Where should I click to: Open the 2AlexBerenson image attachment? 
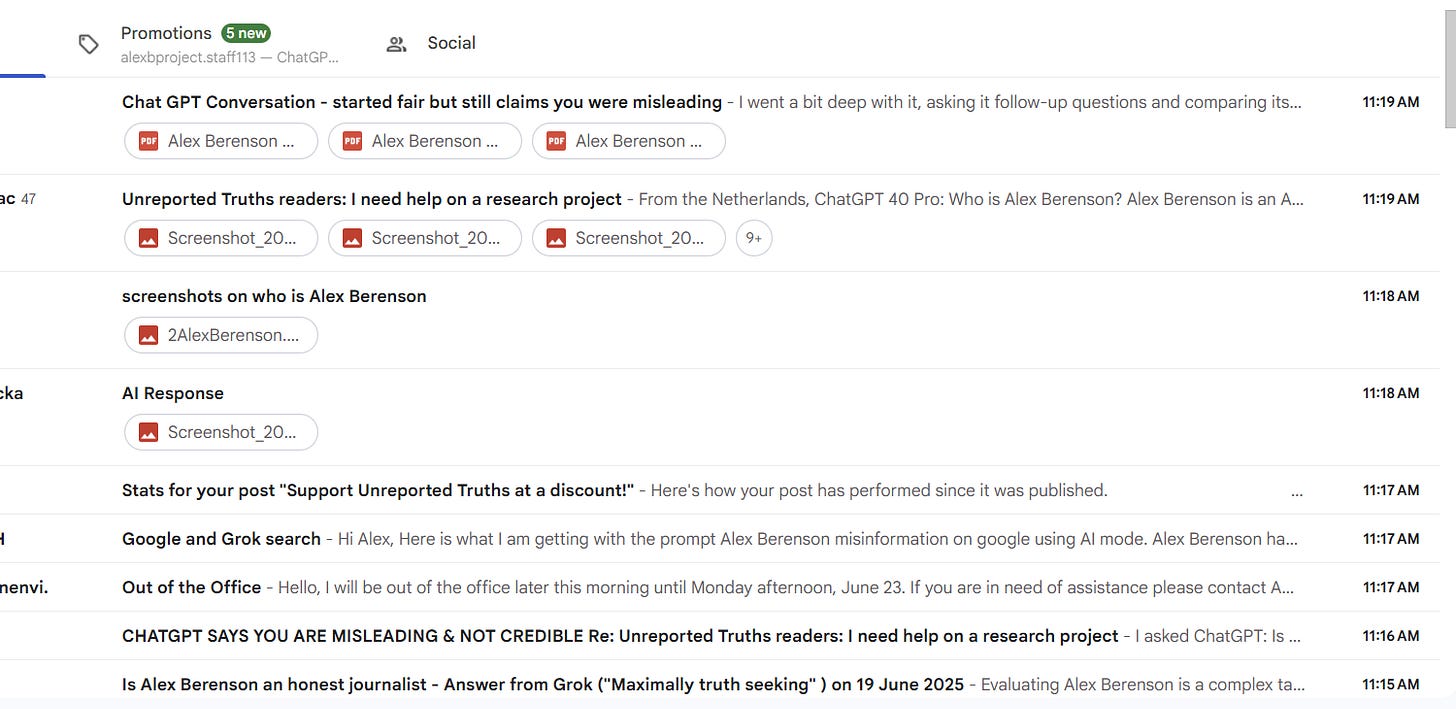[x=221, y=335]
